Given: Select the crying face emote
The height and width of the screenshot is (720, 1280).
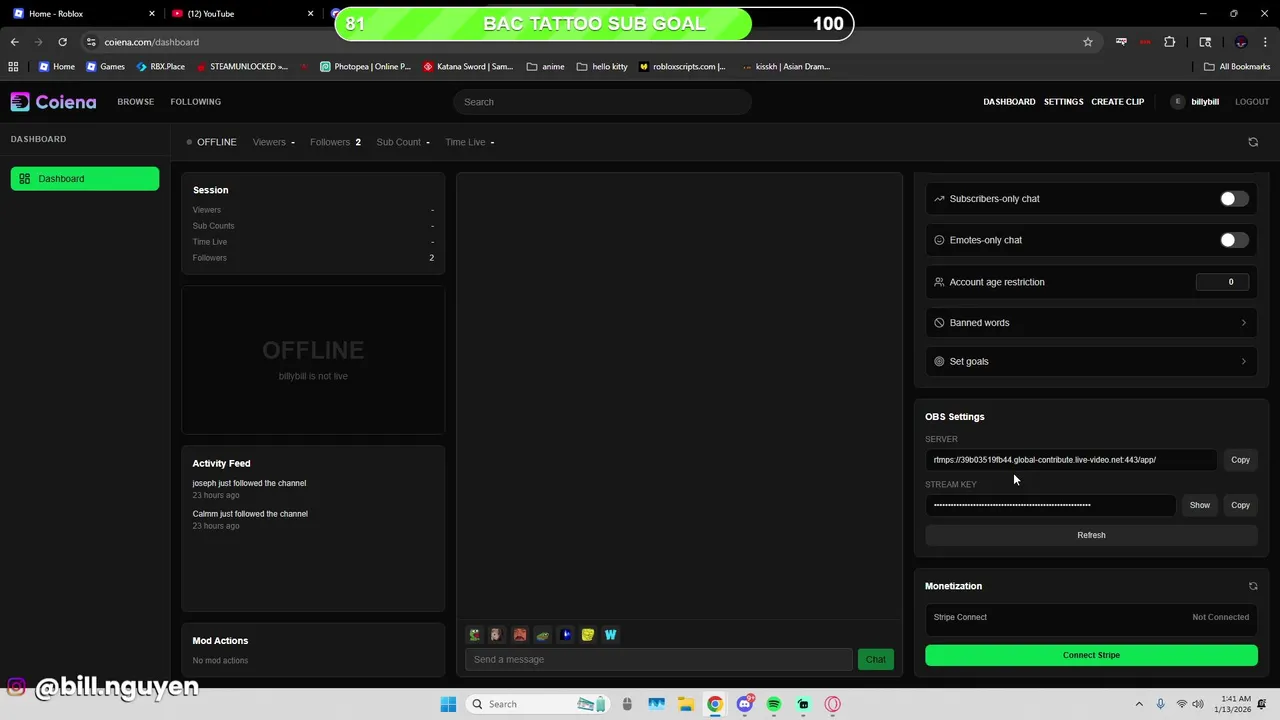Looking at the screenshot, I should 497,634.
